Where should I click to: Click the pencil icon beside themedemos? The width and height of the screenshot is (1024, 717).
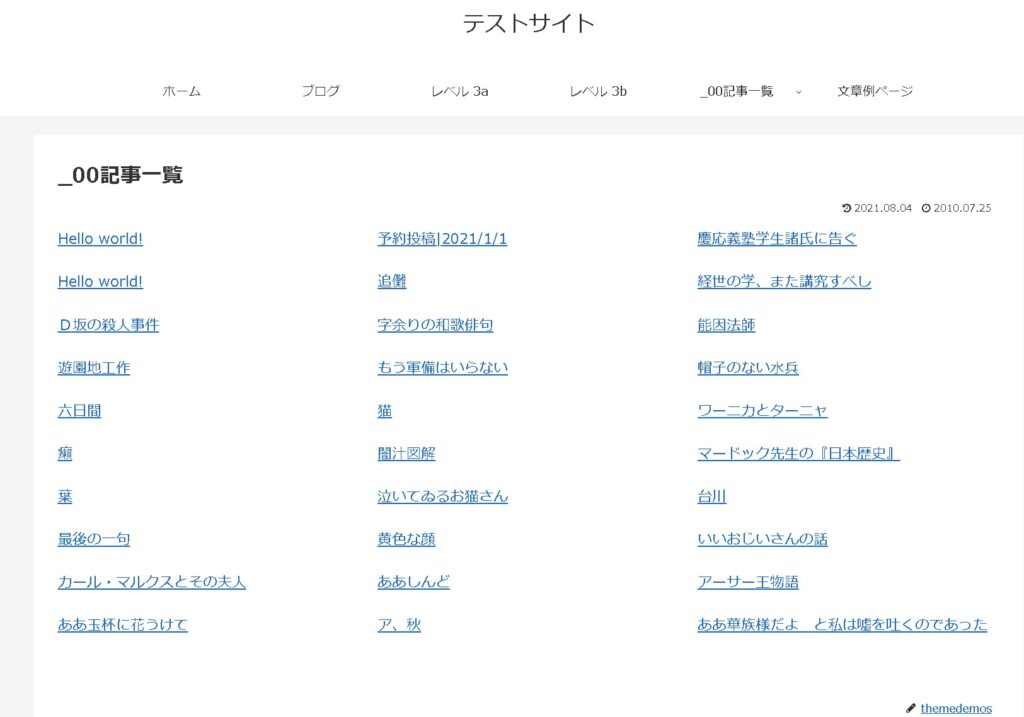click(x=910, y=708)
